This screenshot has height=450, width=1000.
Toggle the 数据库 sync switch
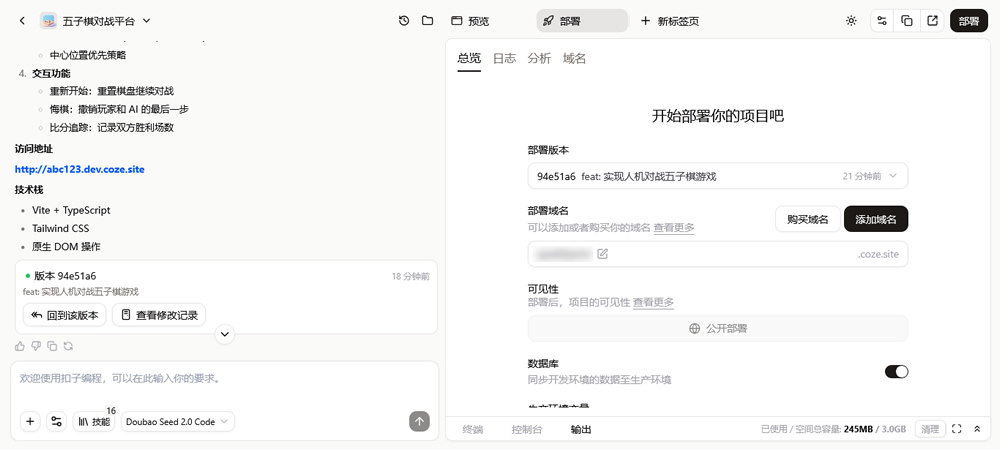896,372
